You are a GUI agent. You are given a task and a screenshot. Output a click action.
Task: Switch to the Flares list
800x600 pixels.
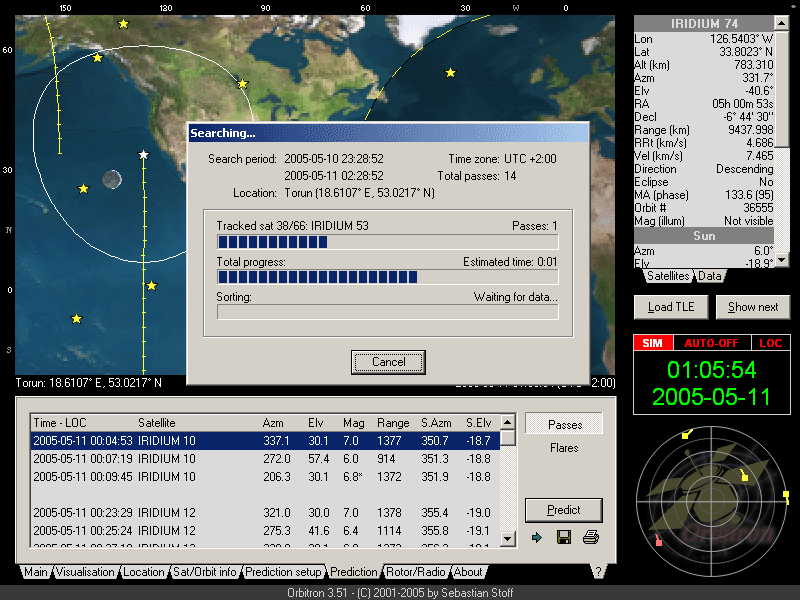pyautogui.click(x=564, y=447)
